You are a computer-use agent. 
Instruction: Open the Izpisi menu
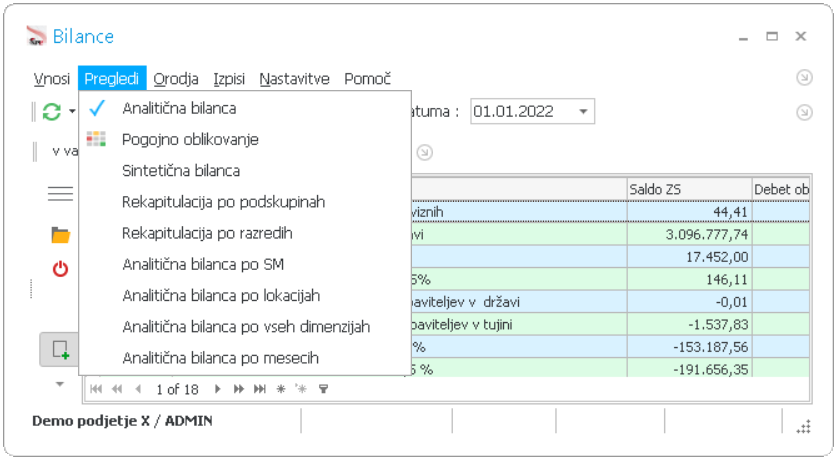coord(229,79)
